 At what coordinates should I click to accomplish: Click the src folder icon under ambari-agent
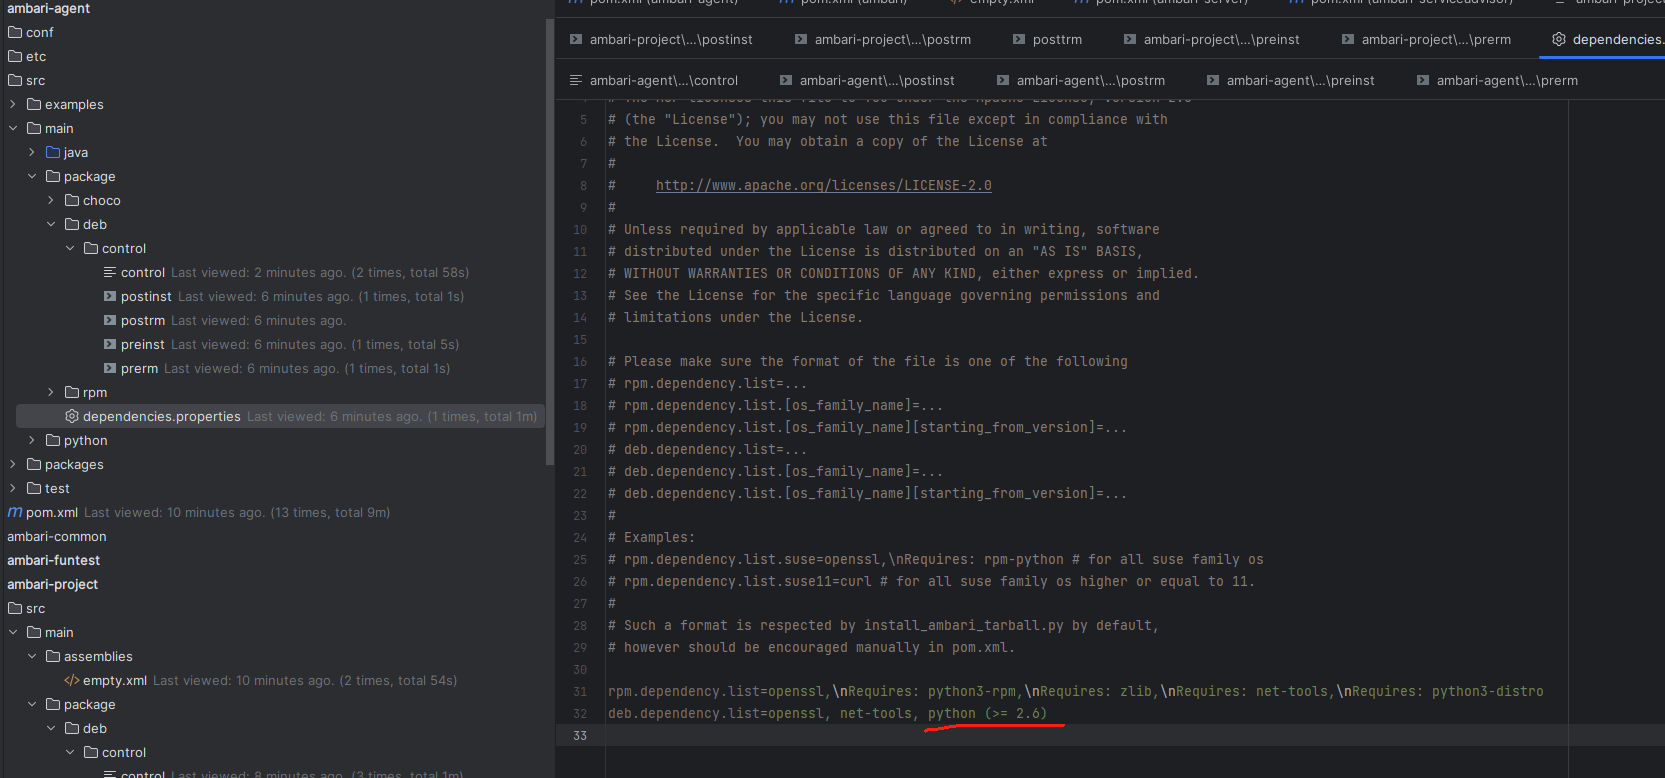point(15,80)
